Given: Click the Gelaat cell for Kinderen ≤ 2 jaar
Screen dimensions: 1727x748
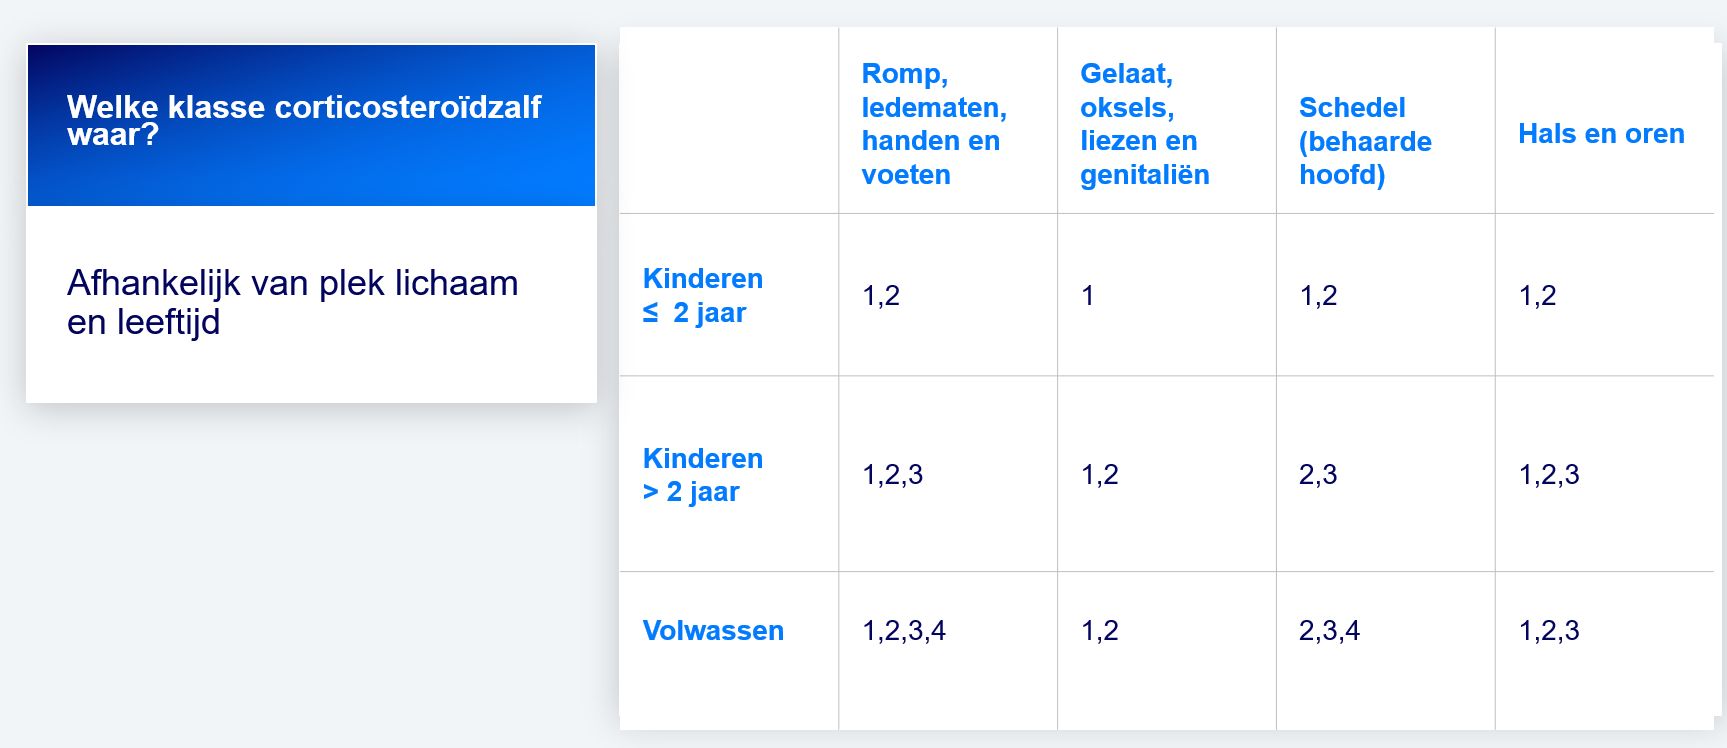Looking at the screenshot, I should click(x=1088, y=296).
